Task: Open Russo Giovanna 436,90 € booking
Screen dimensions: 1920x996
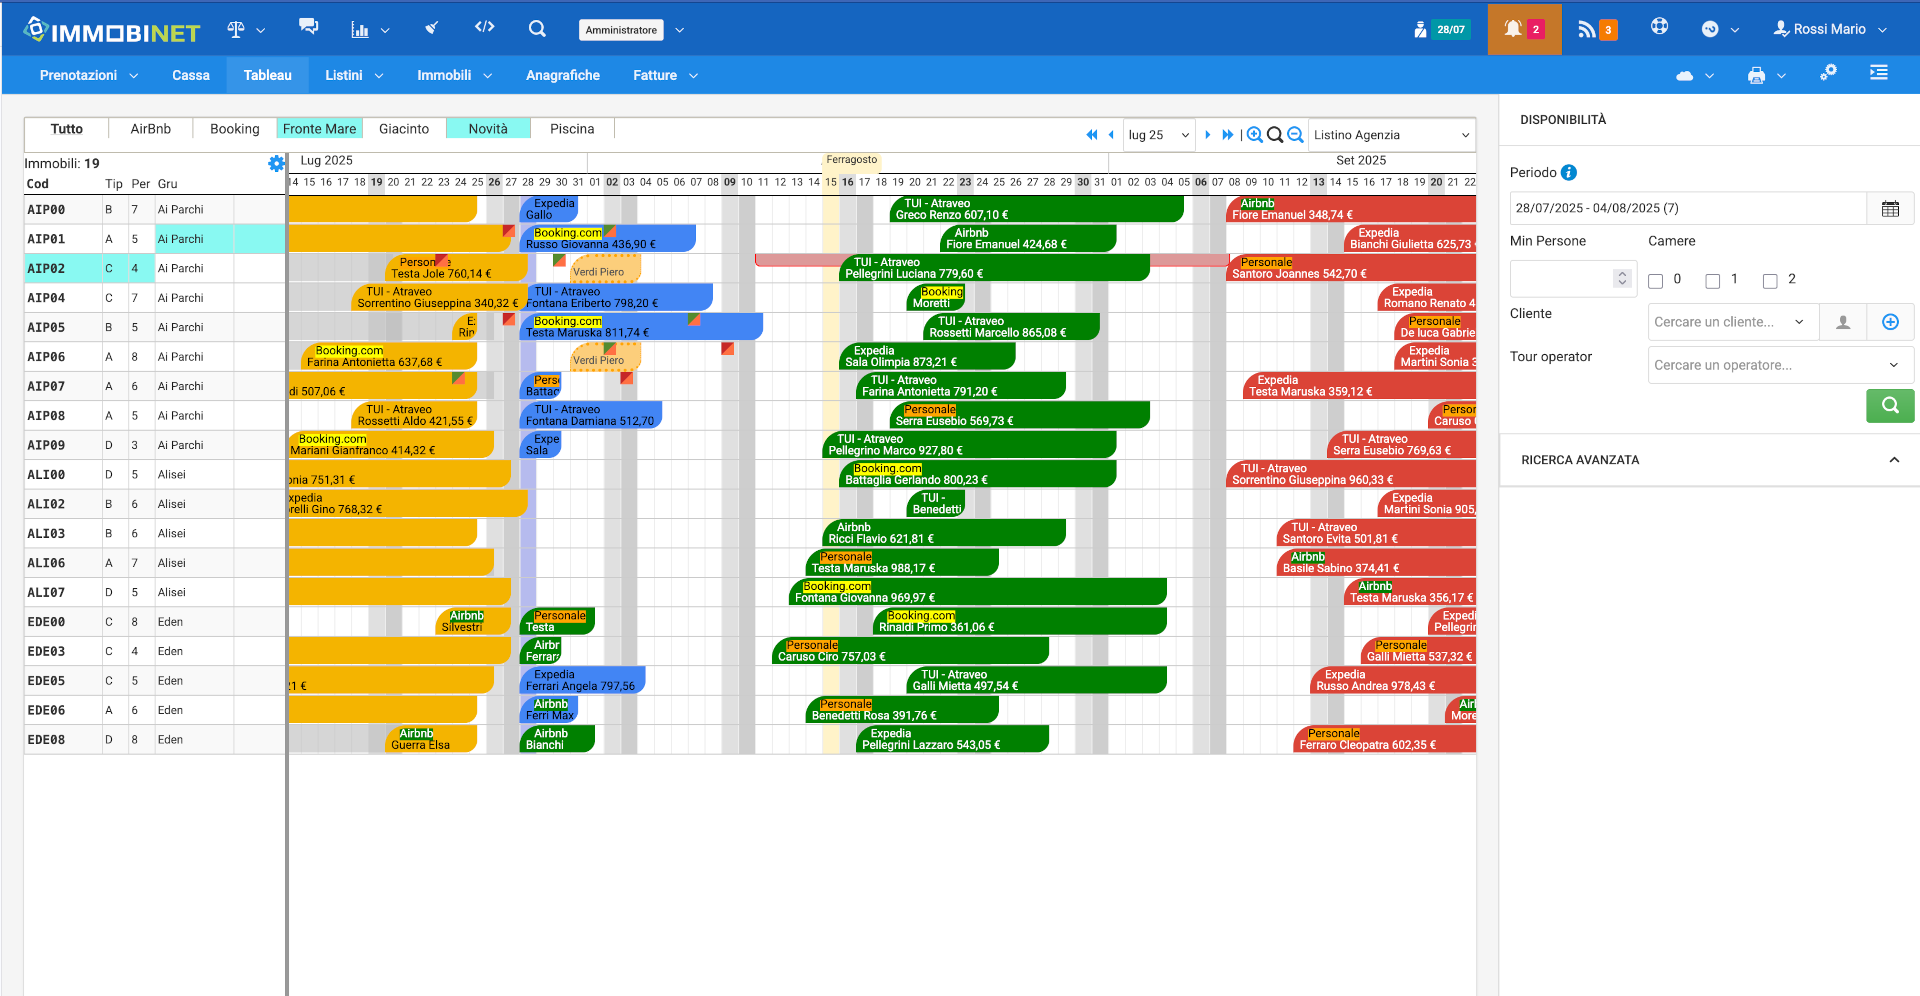Action: (608, 239)
